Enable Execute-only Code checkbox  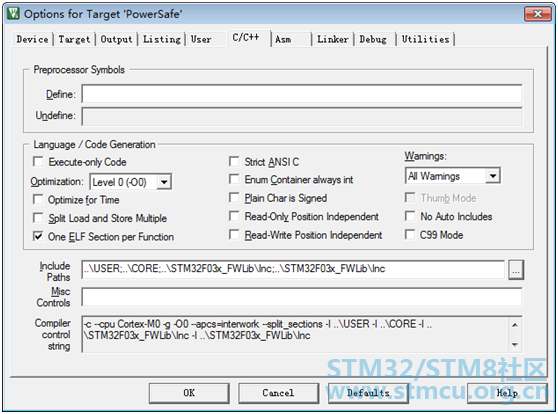tap(38, 162)
